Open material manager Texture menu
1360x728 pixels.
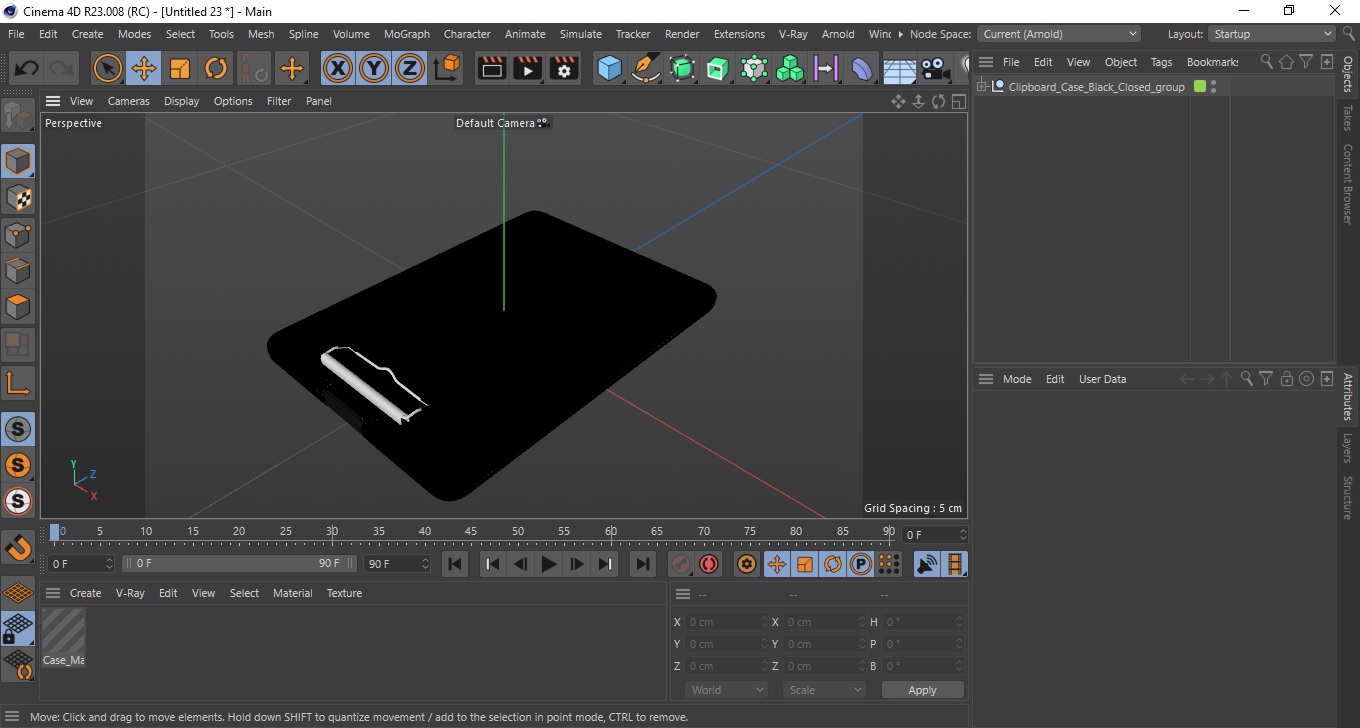click(344, 593)
